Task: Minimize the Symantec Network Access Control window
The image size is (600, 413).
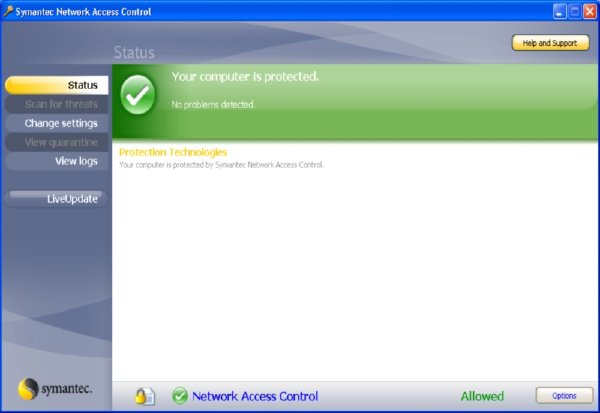Action: pos(559,11)
